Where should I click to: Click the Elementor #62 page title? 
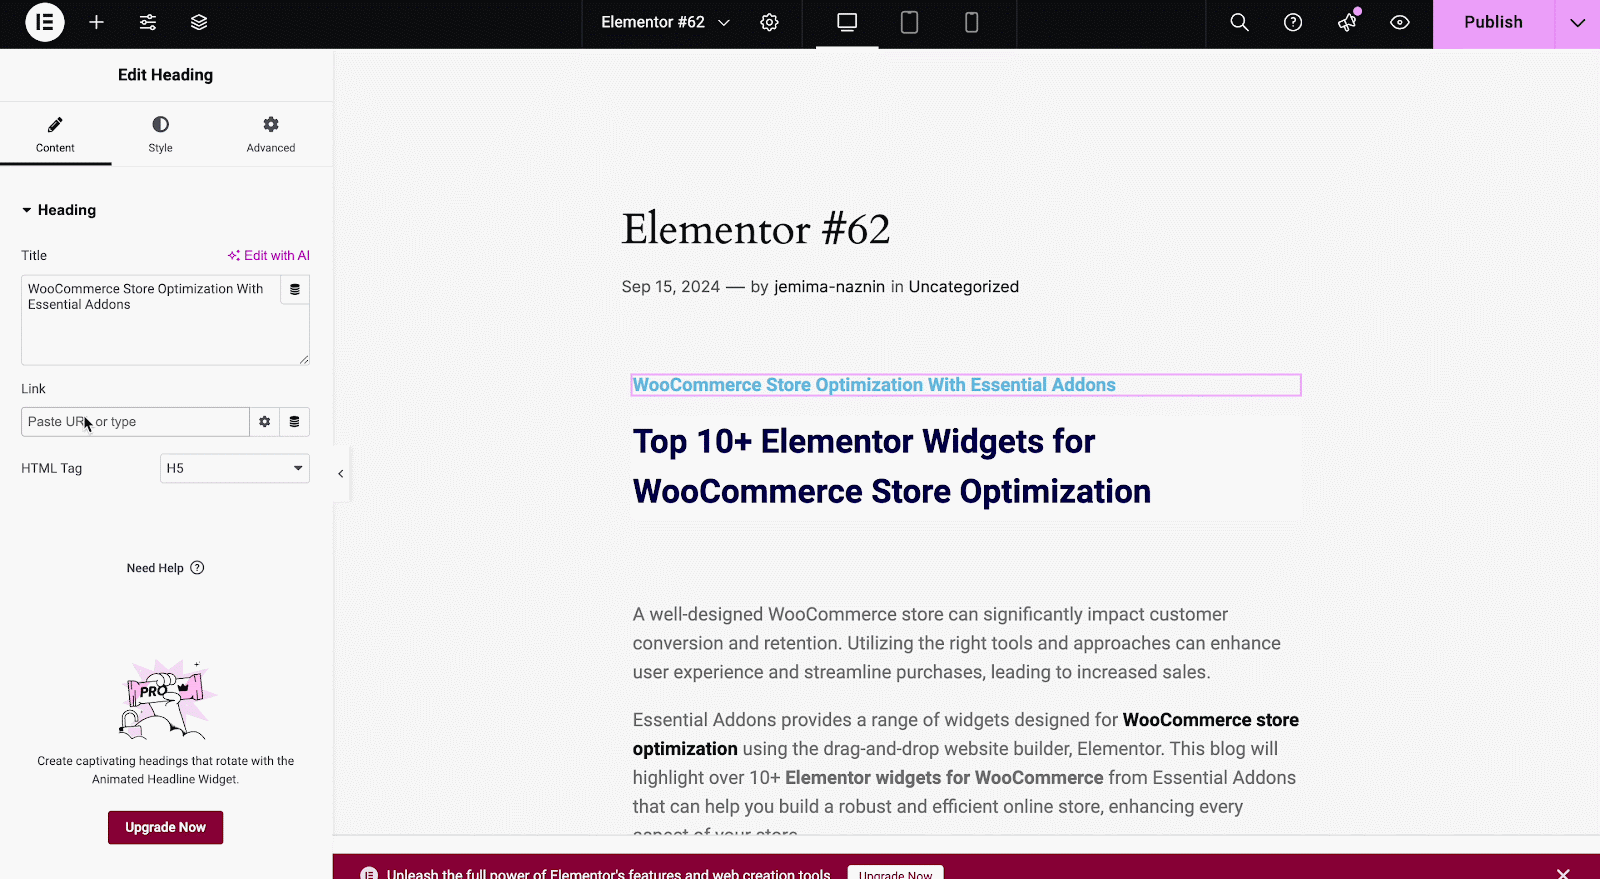pyautogui.click(x=756, y=229)
